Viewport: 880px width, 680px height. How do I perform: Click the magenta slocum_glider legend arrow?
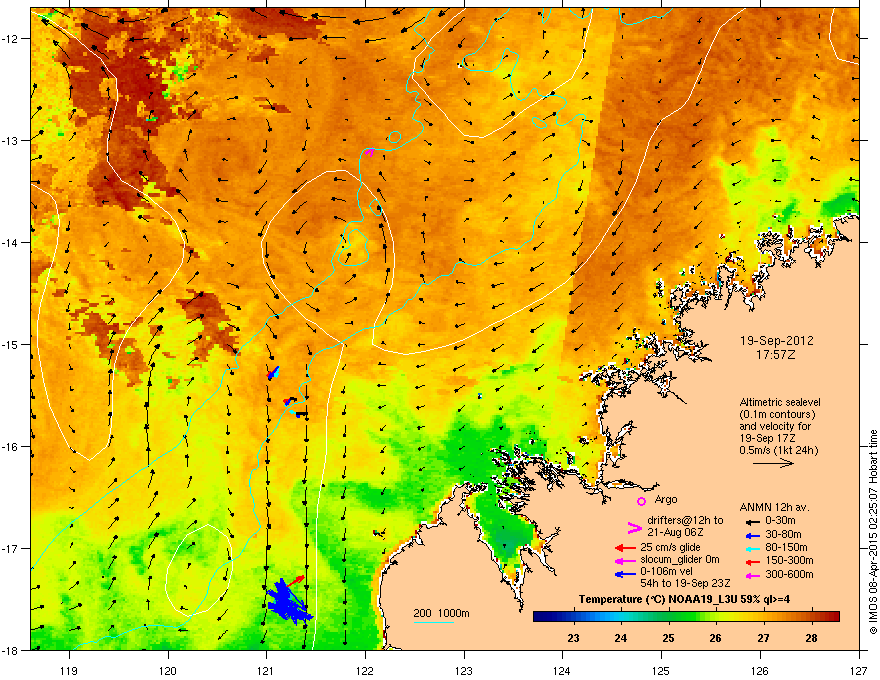(625, 560)
